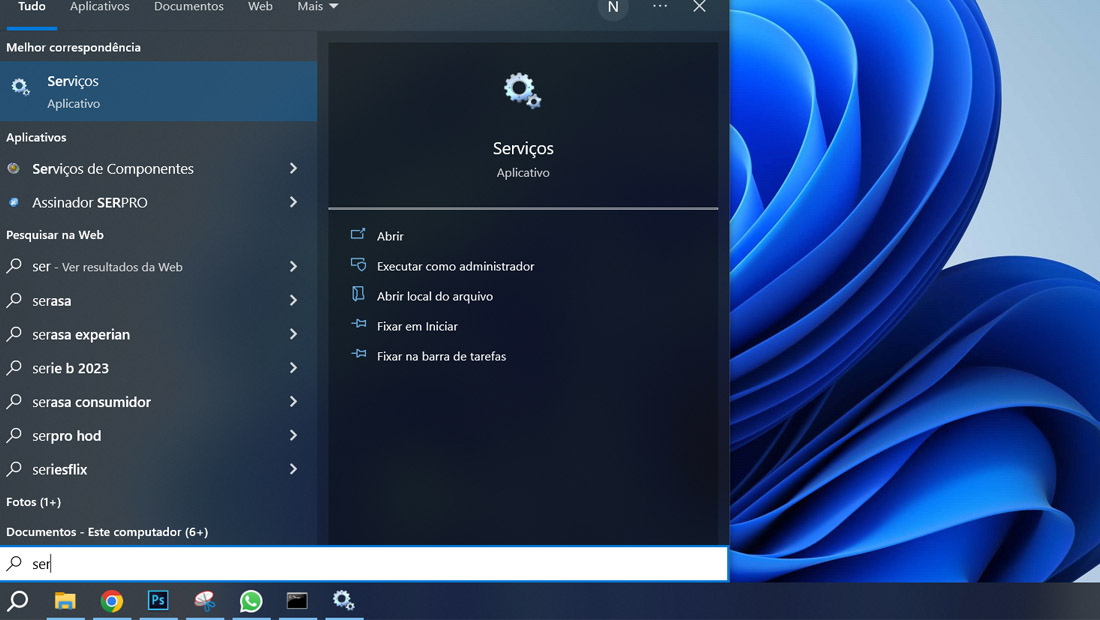Open the Services gear in the taskbar
Screen dimensions: 1100x620
coord(343,600)
